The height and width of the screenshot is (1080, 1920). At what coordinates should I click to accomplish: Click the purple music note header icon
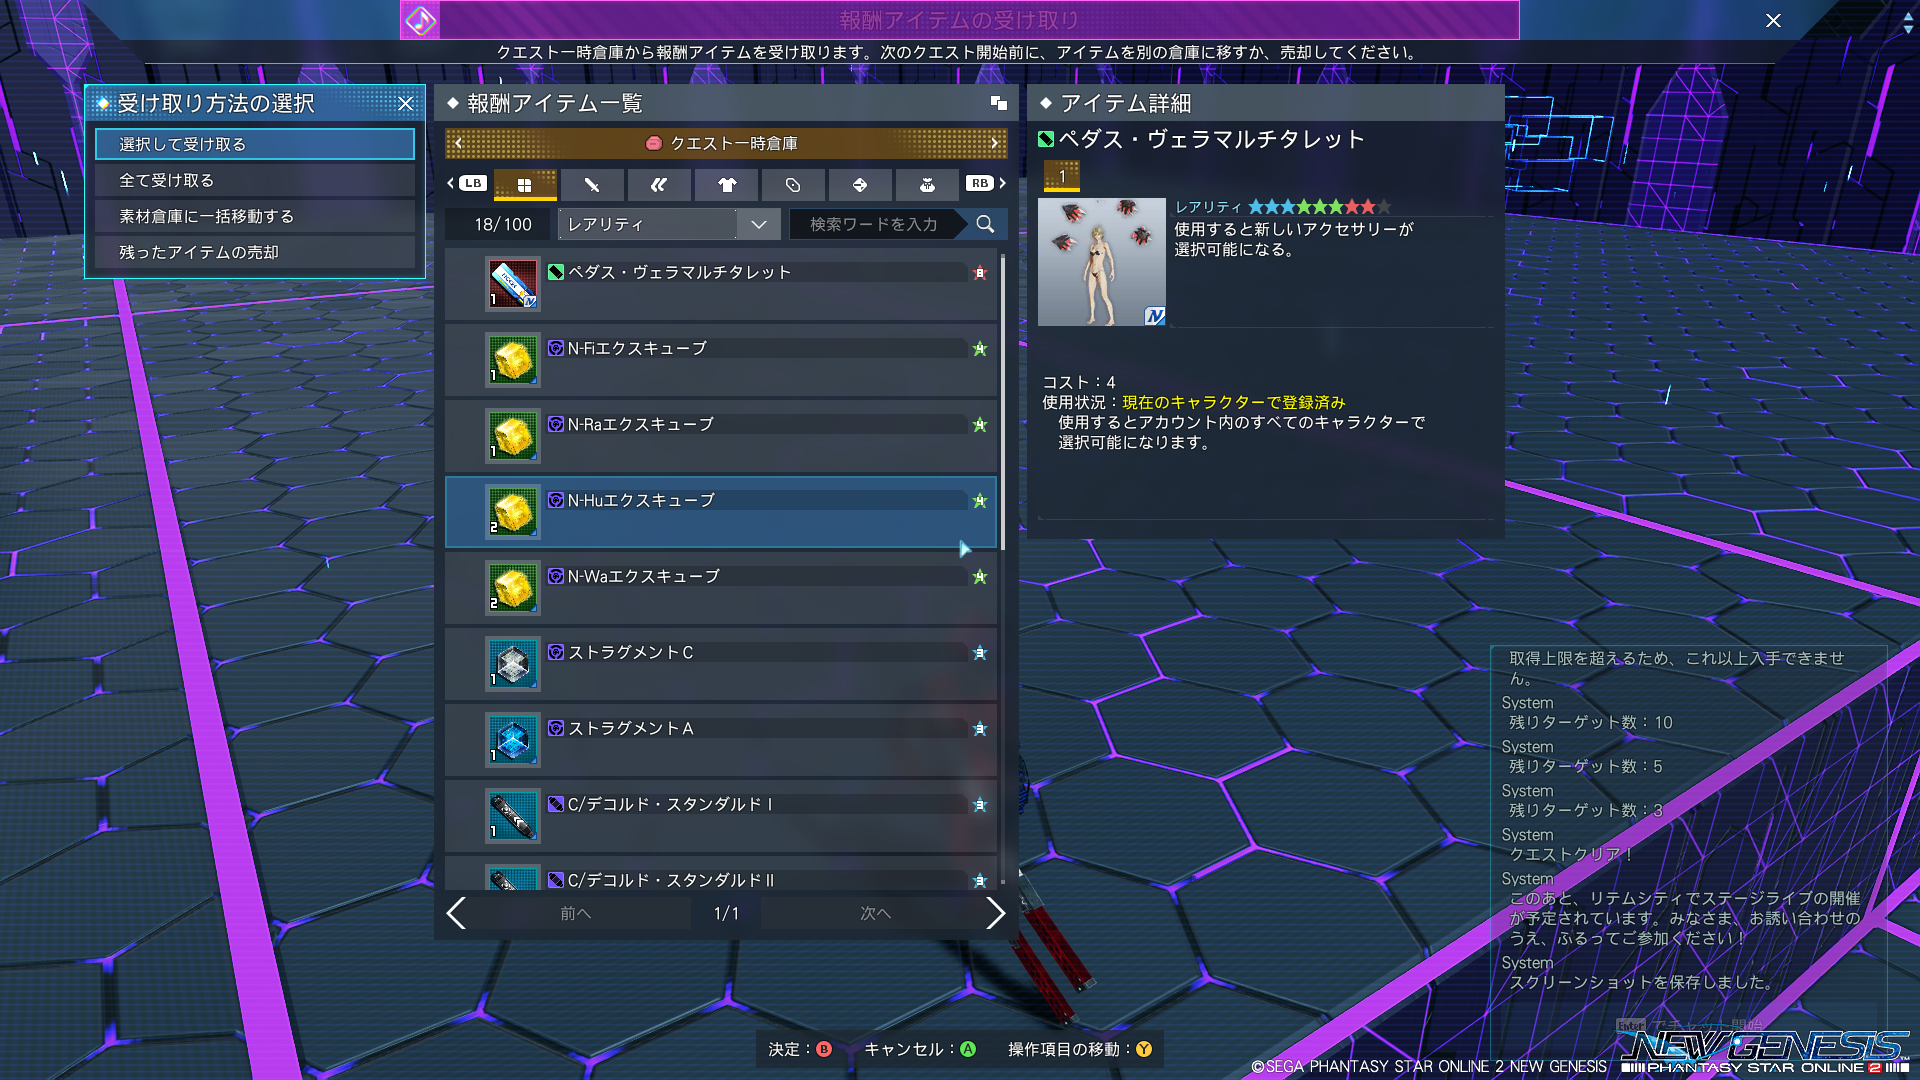click(421, 20)
